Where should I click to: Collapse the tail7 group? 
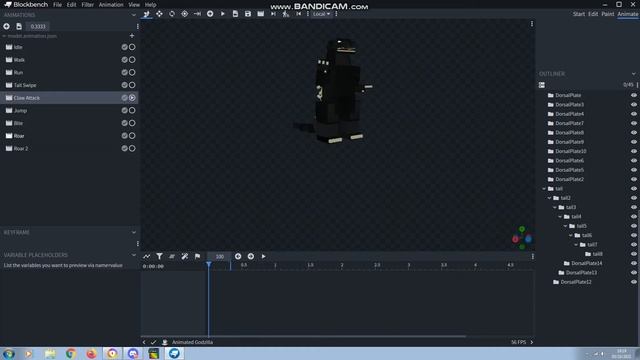(x=576, y=244)
